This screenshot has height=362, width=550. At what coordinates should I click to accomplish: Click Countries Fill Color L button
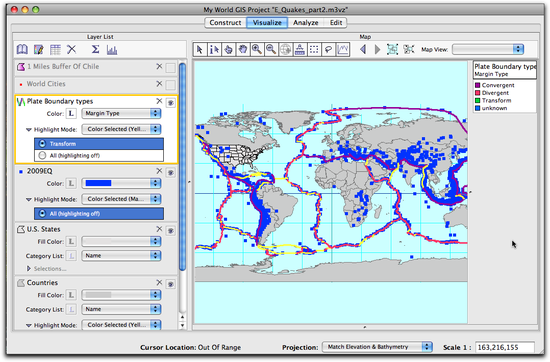coord(71,295)
